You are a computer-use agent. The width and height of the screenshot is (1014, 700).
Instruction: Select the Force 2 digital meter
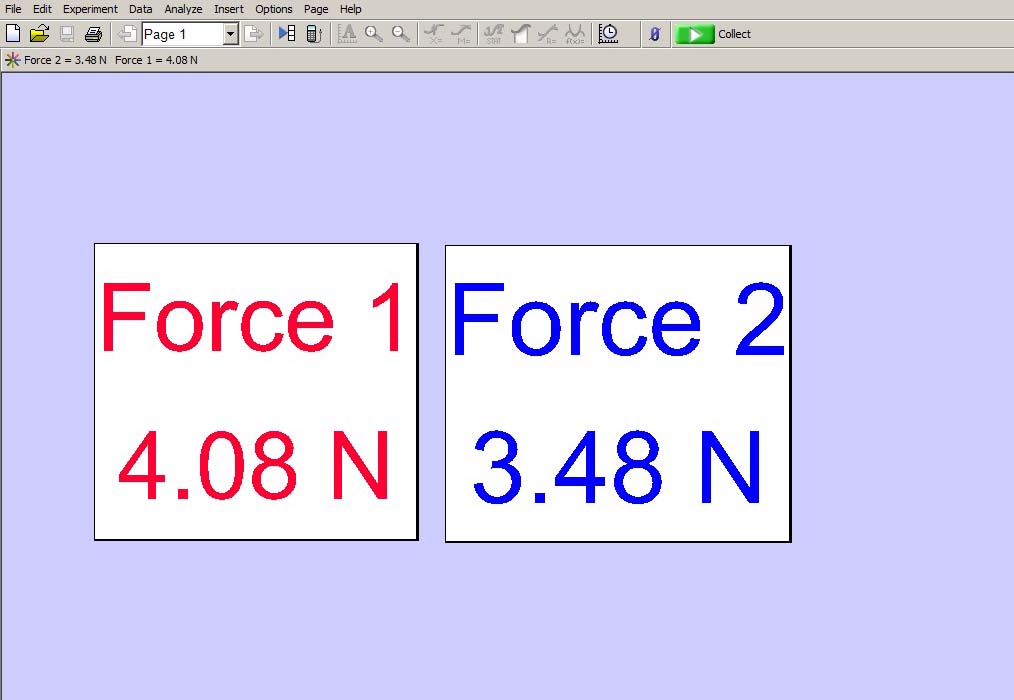coord(618,393)
